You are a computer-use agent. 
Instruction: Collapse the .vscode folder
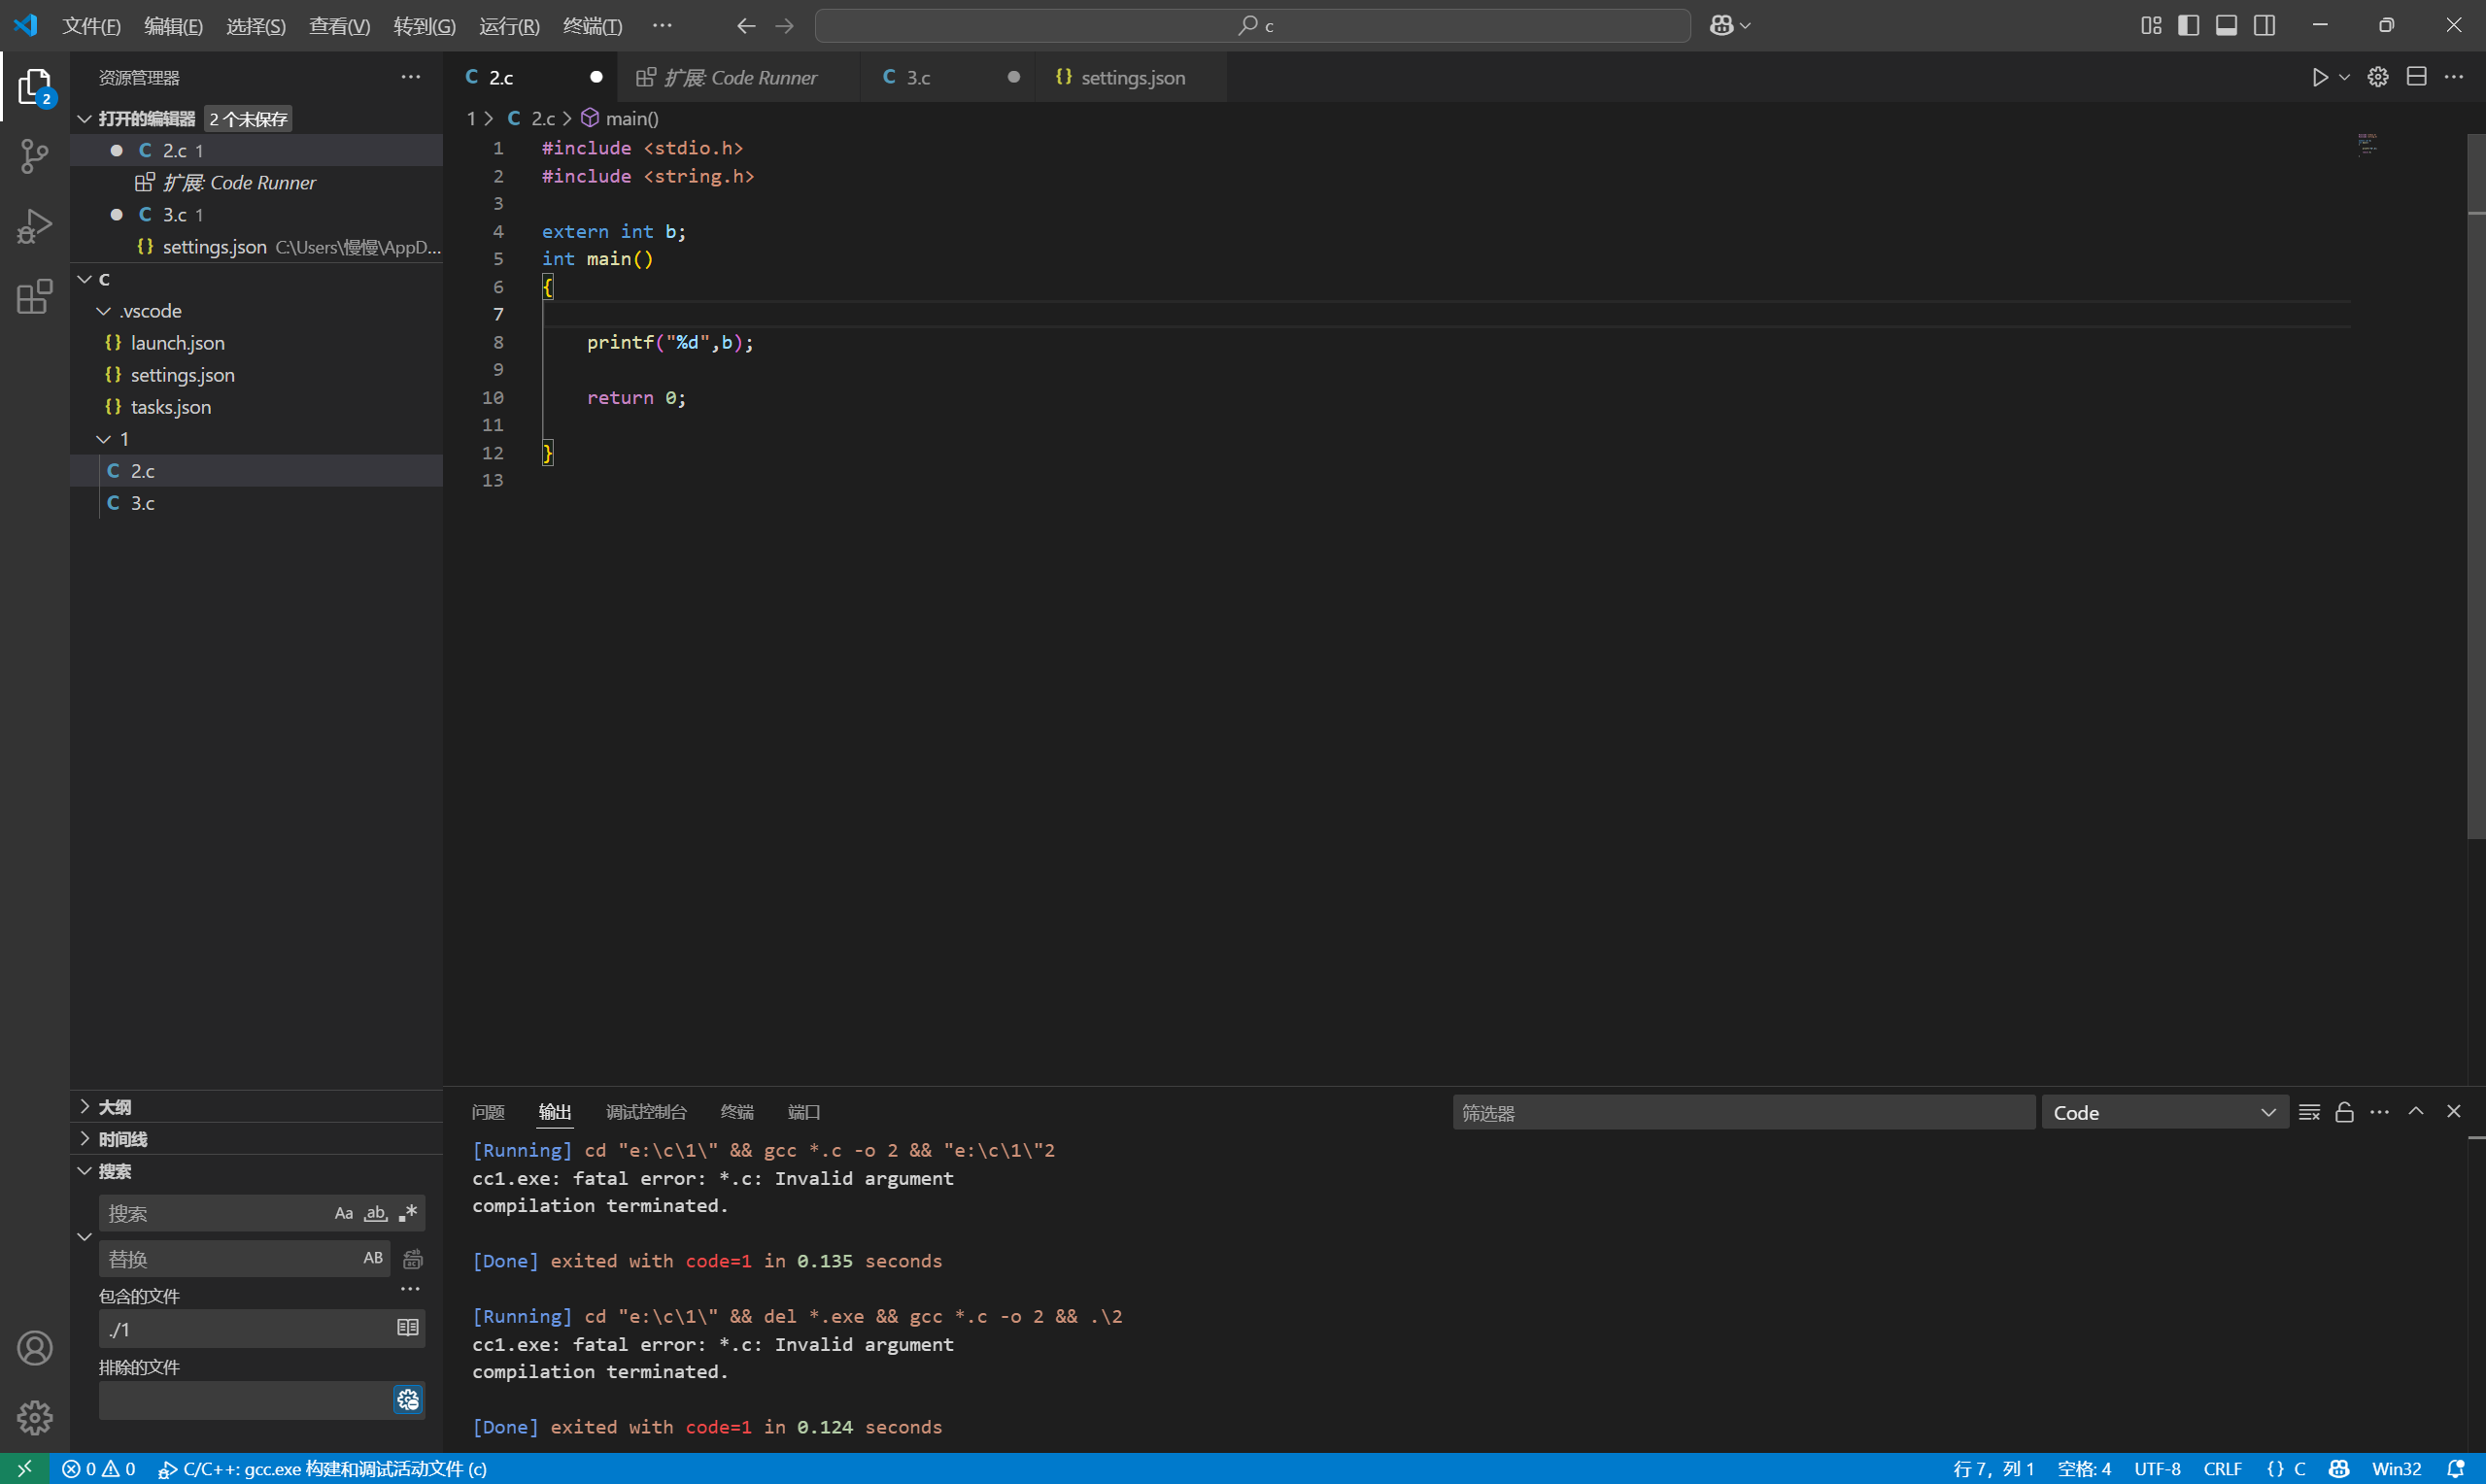coord(104,311)
